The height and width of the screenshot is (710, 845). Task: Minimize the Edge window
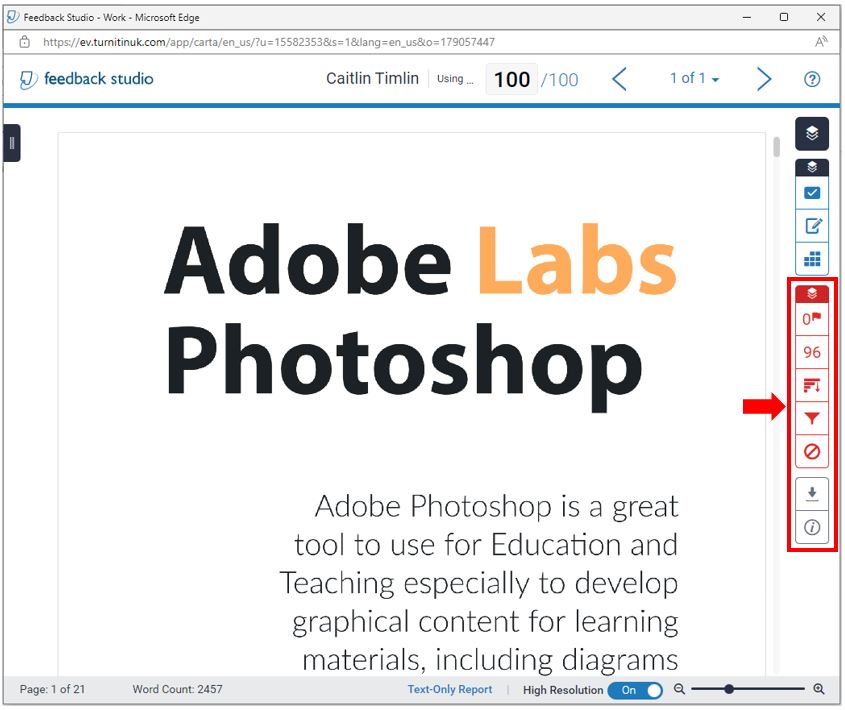pos(746,17)
